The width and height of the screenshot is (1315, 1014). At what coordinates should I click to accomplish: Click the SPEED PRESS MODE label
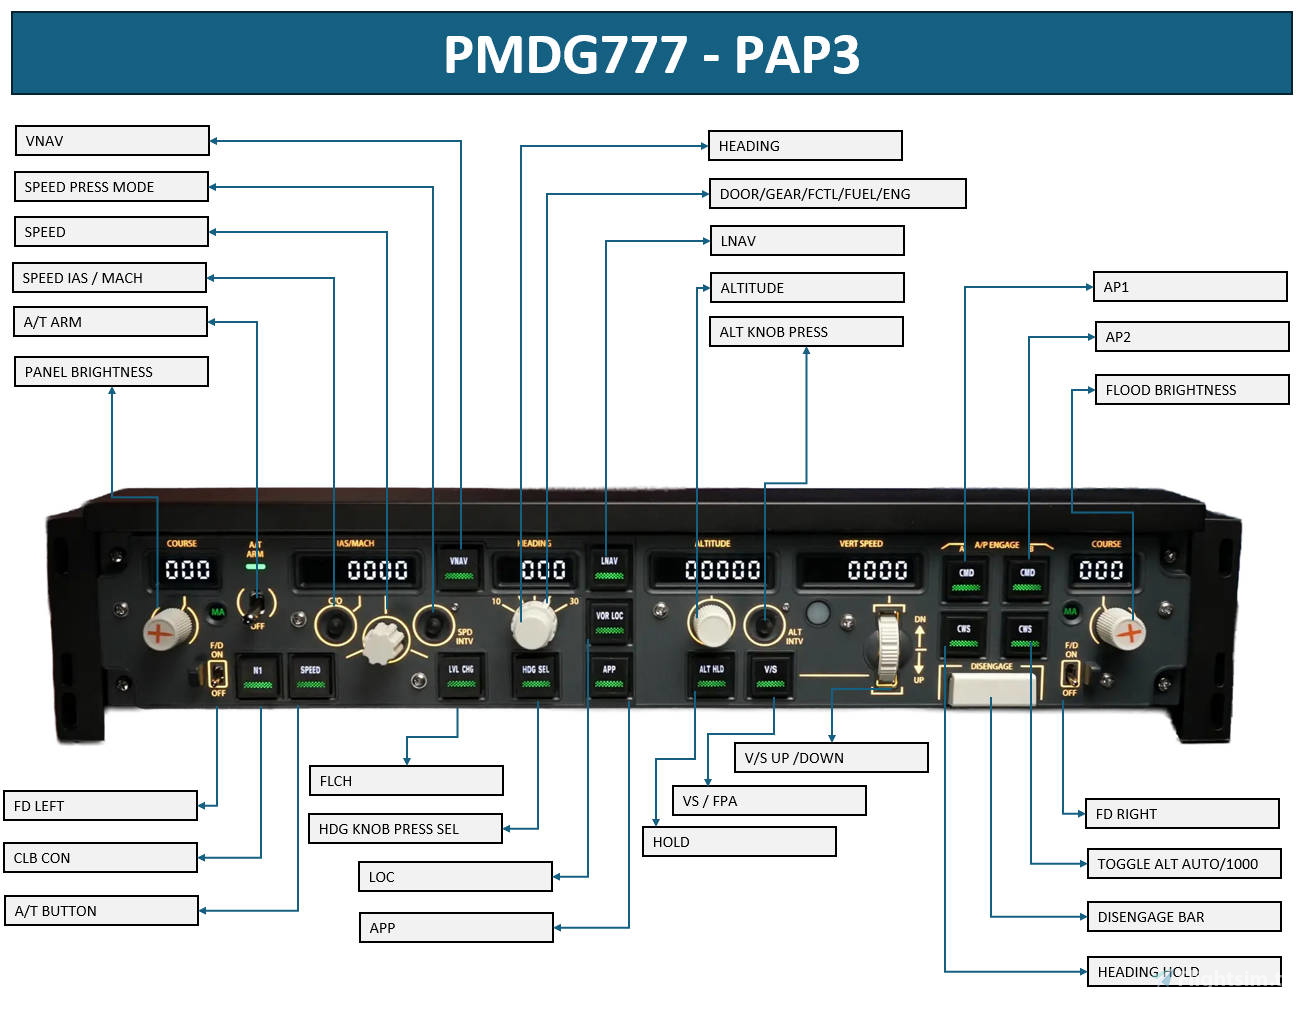tap(111, 187)
